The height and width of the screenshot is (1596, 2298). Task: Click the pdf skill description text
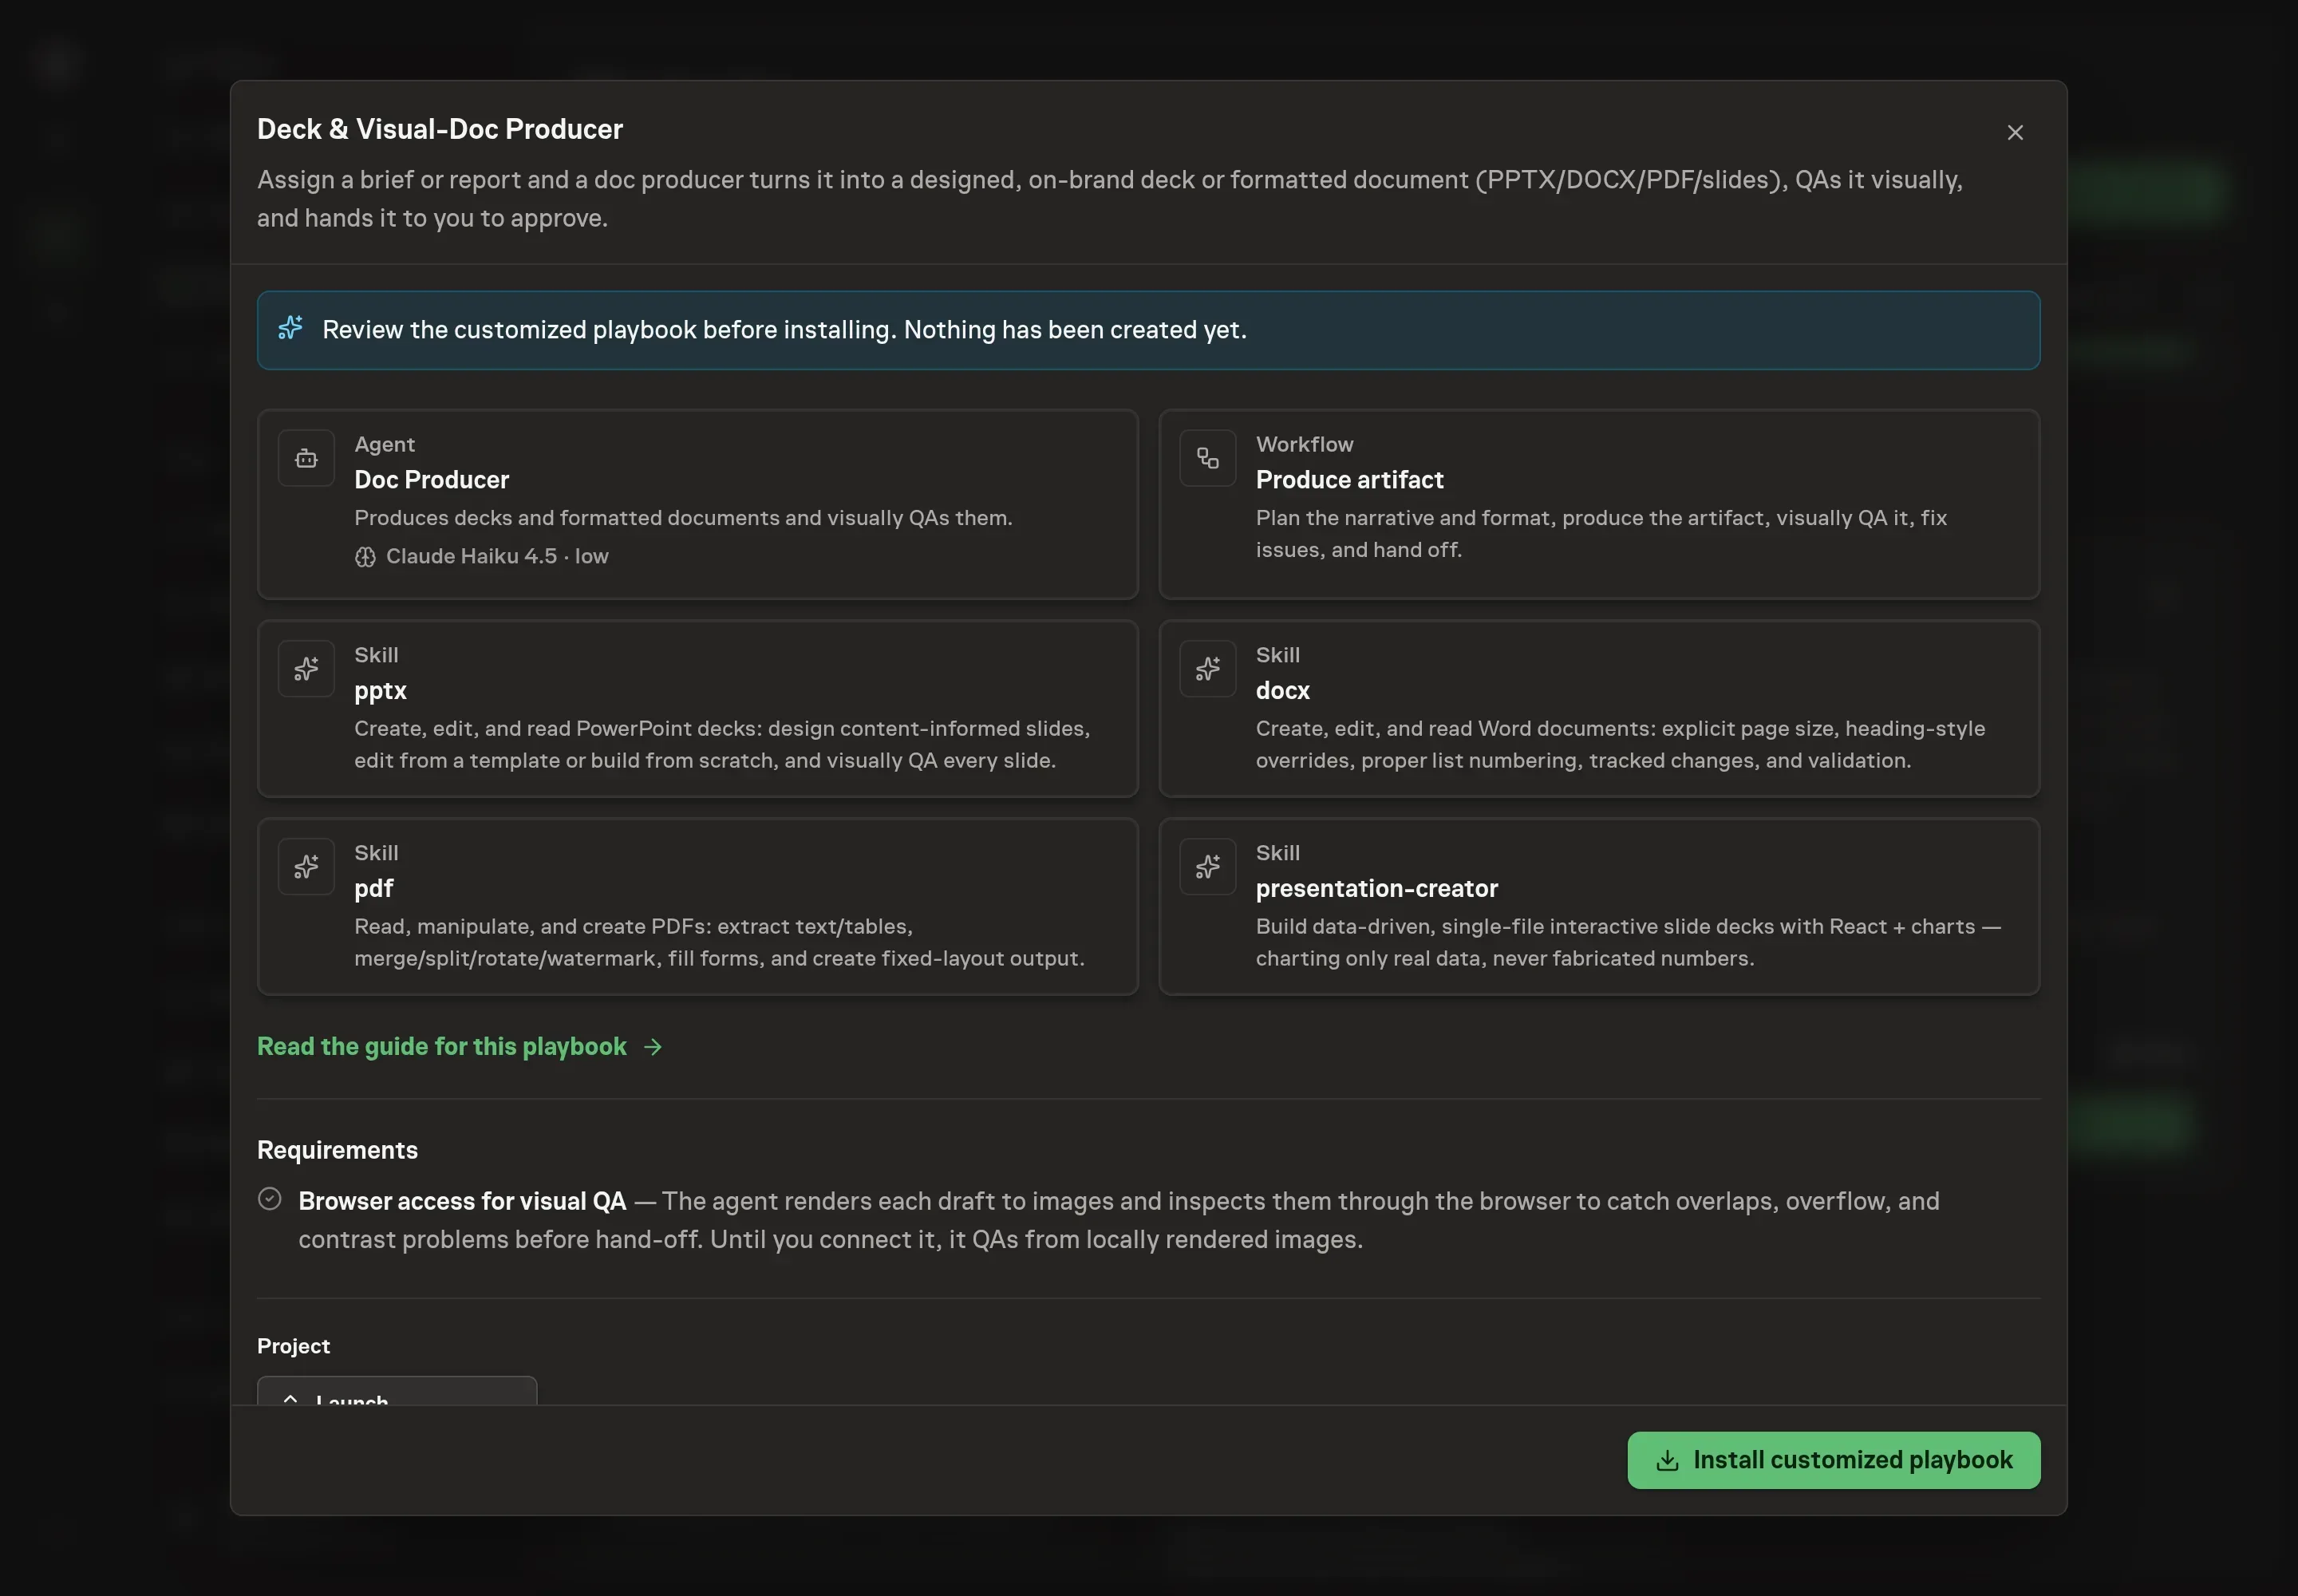[719, 943]
